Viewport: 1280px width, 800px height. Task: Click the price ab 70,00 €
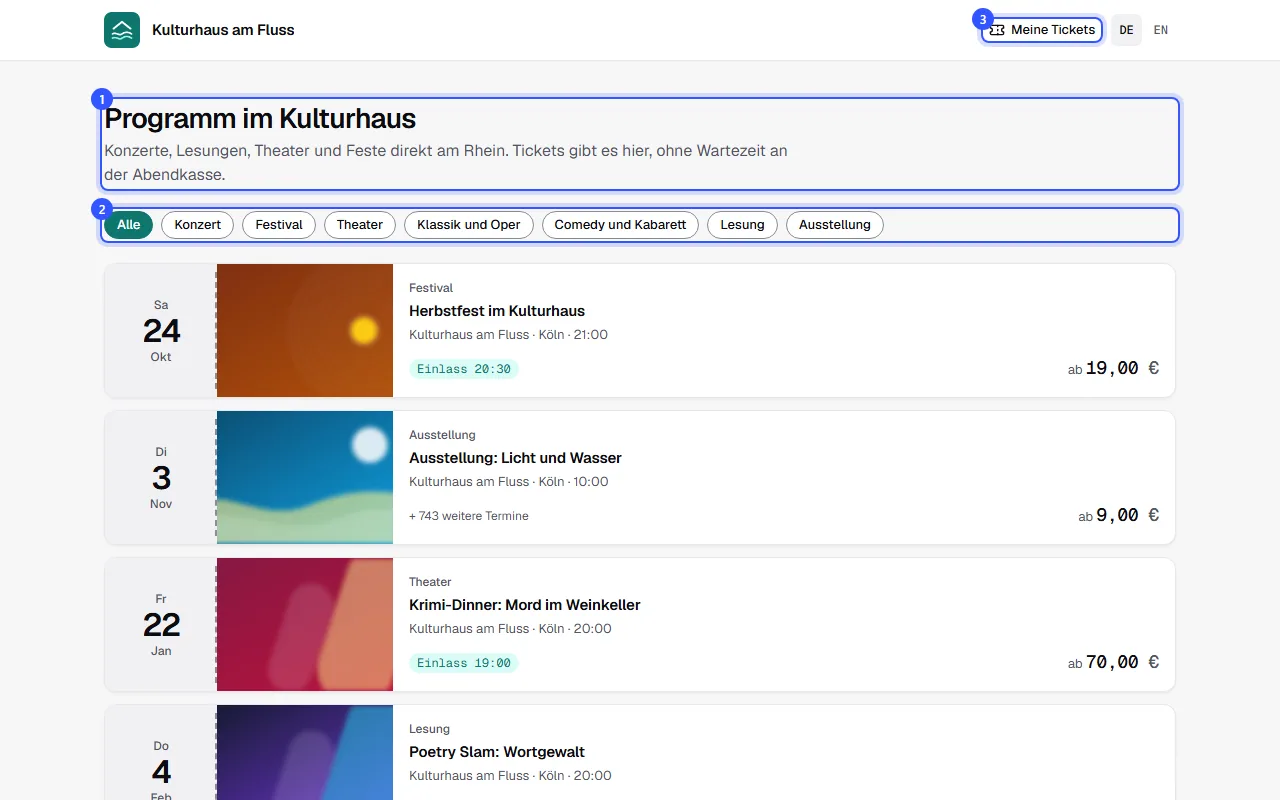(1113, 662)
